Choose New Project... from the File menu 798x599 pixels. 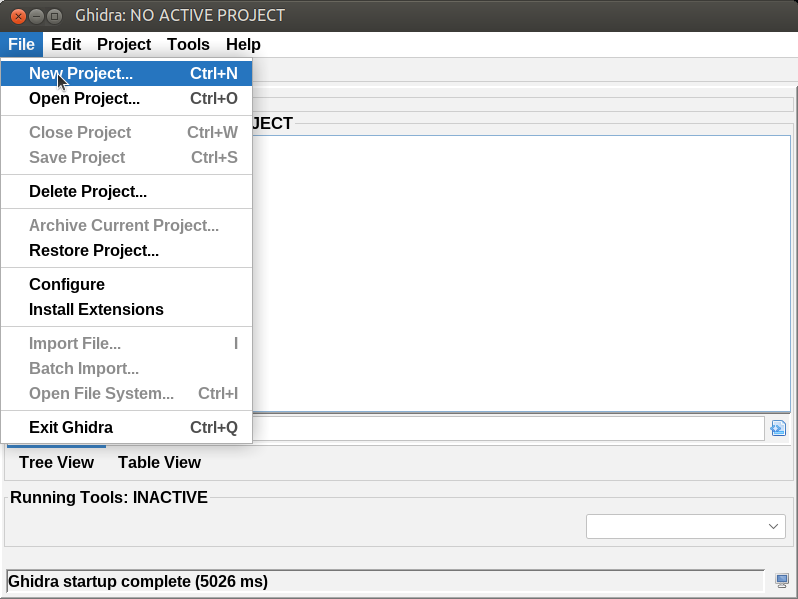point(126,73)
